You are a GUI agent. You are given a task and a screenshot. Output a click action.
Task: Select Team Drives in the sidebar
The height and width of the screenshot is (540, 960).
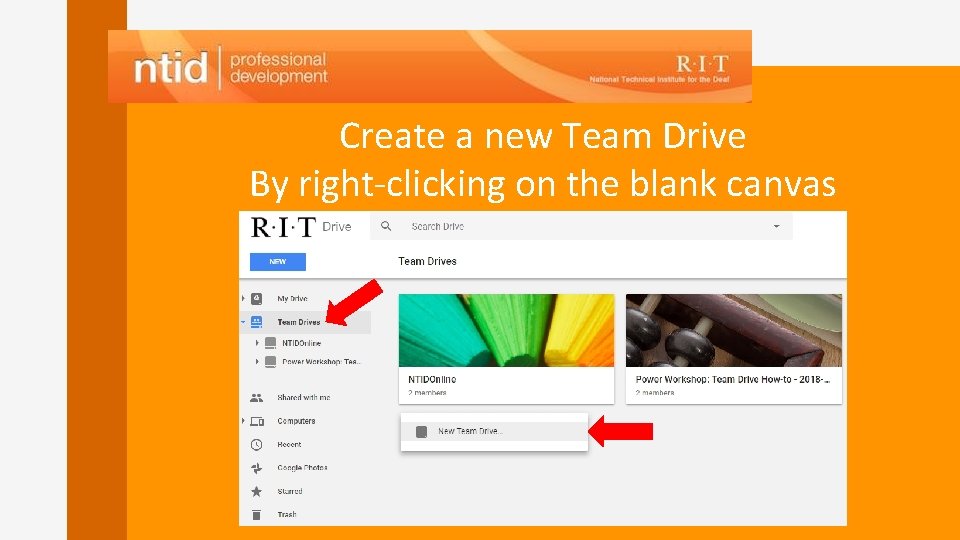(298, 322)
